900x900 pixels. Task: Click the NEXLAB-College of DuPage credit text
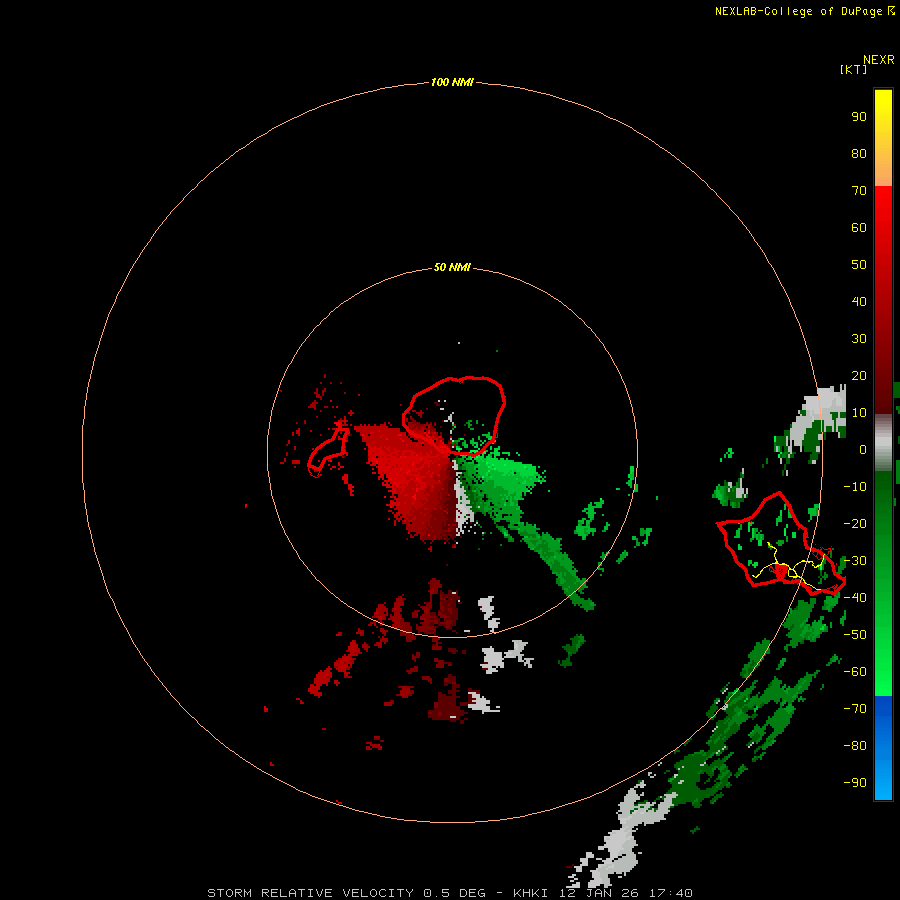tap(804, 11)
